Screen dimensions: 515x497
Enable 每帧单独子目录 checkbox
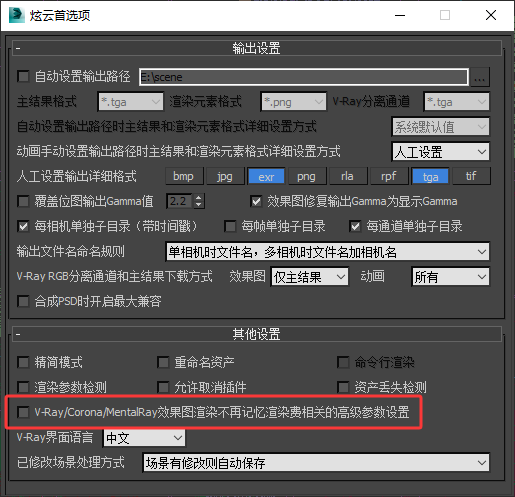click(x=230, y=227)
